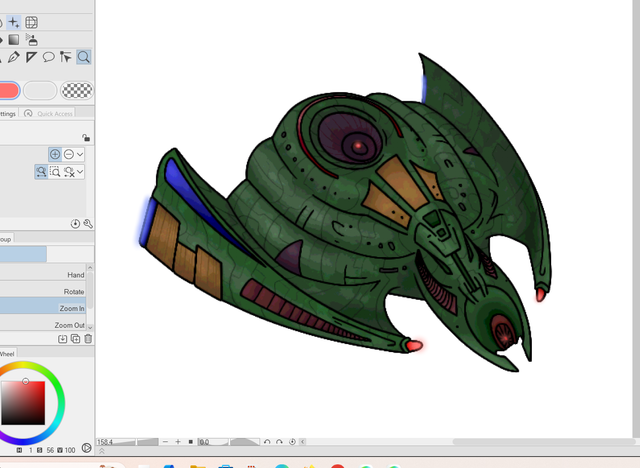Expand the zoom in/out options dropdown
The width and height of the screenshot is (640, 468).
point(80,154)
